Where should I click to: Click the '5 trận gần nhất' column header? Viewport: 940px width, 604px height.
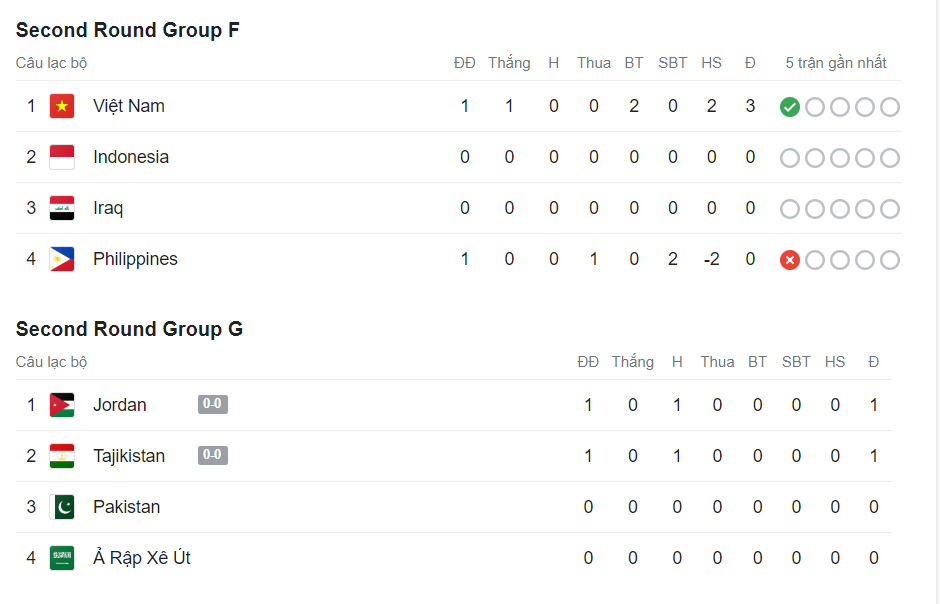coord(836,63)
